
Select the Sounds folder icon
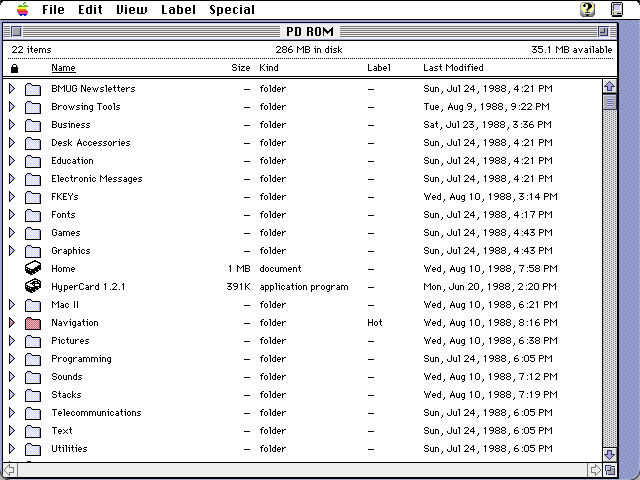click(33, 377)
